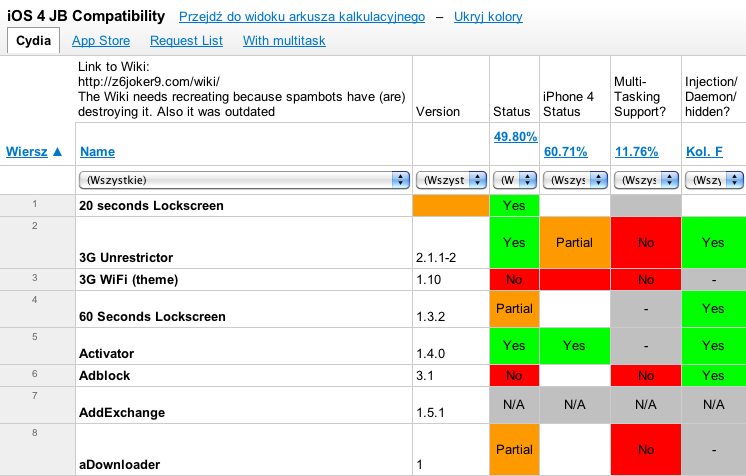Click orange Status 'Partial' for 60 Seconds Lockscreen

[x=514, y=309]
